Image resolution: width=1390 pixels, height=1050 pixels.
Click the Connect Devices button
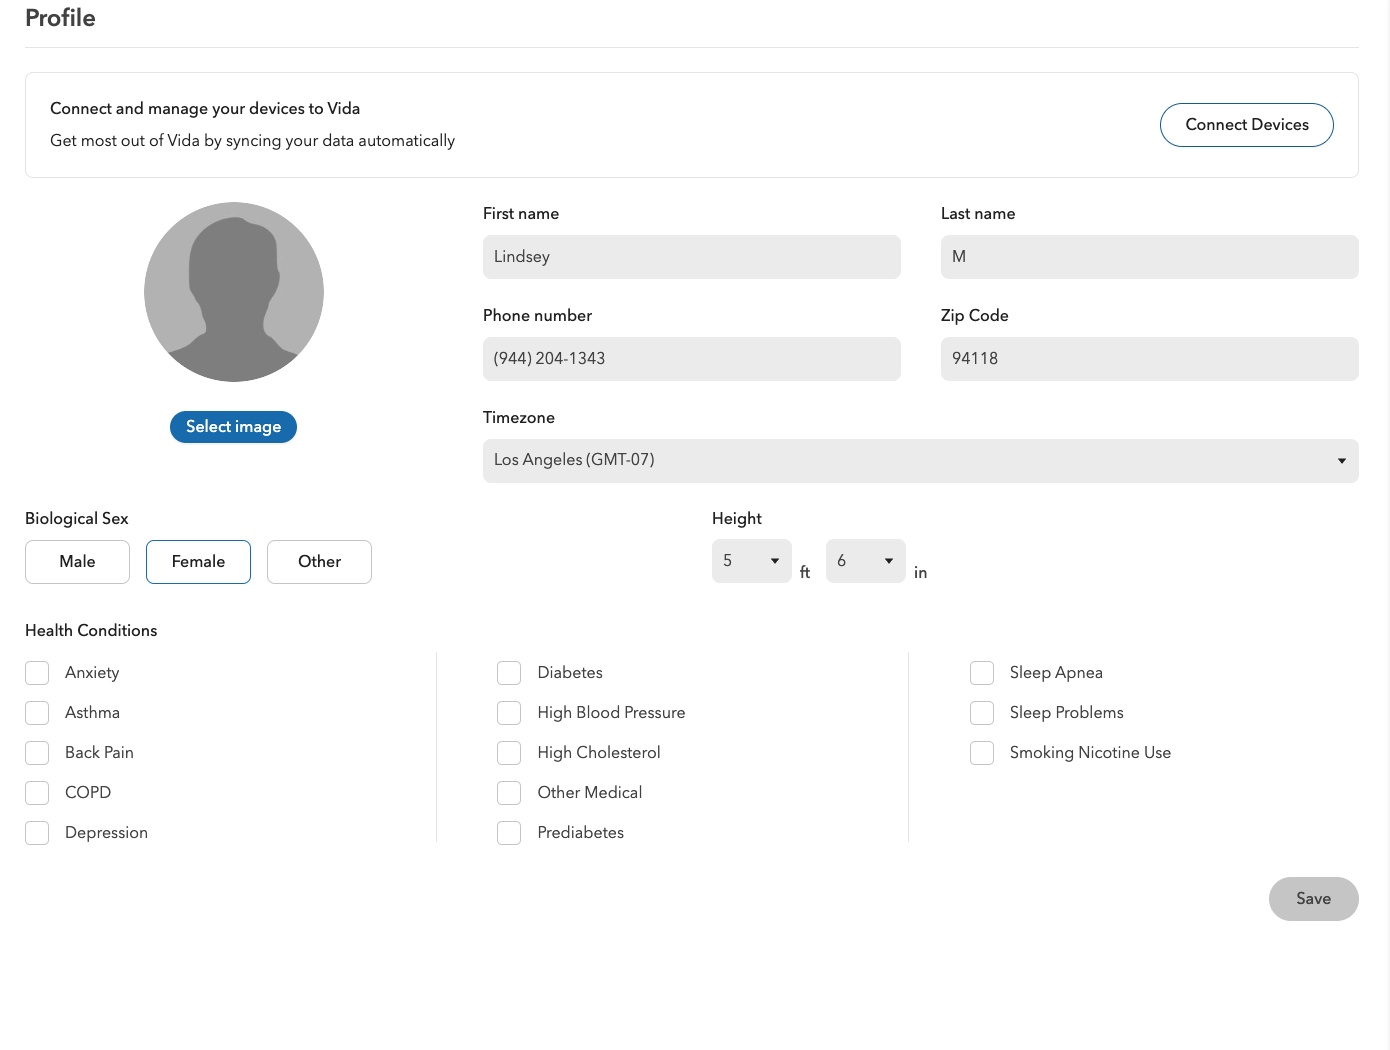(1246, 124)
